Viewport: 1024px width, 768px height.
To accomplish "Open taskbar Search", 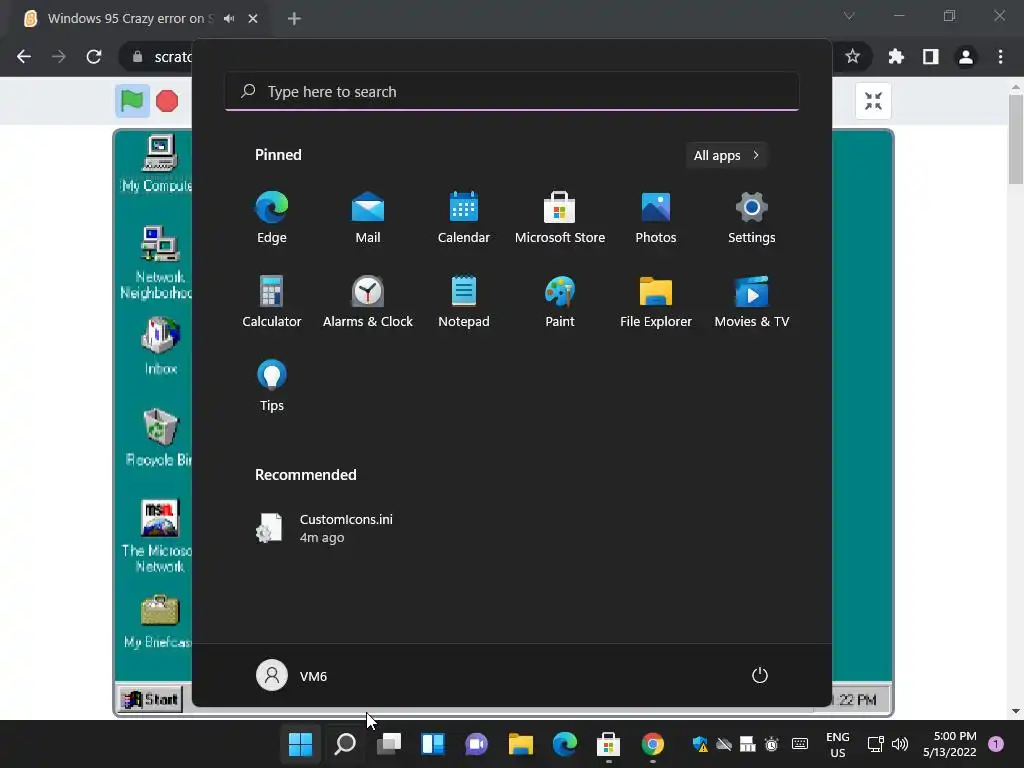I will click(345, 744).
